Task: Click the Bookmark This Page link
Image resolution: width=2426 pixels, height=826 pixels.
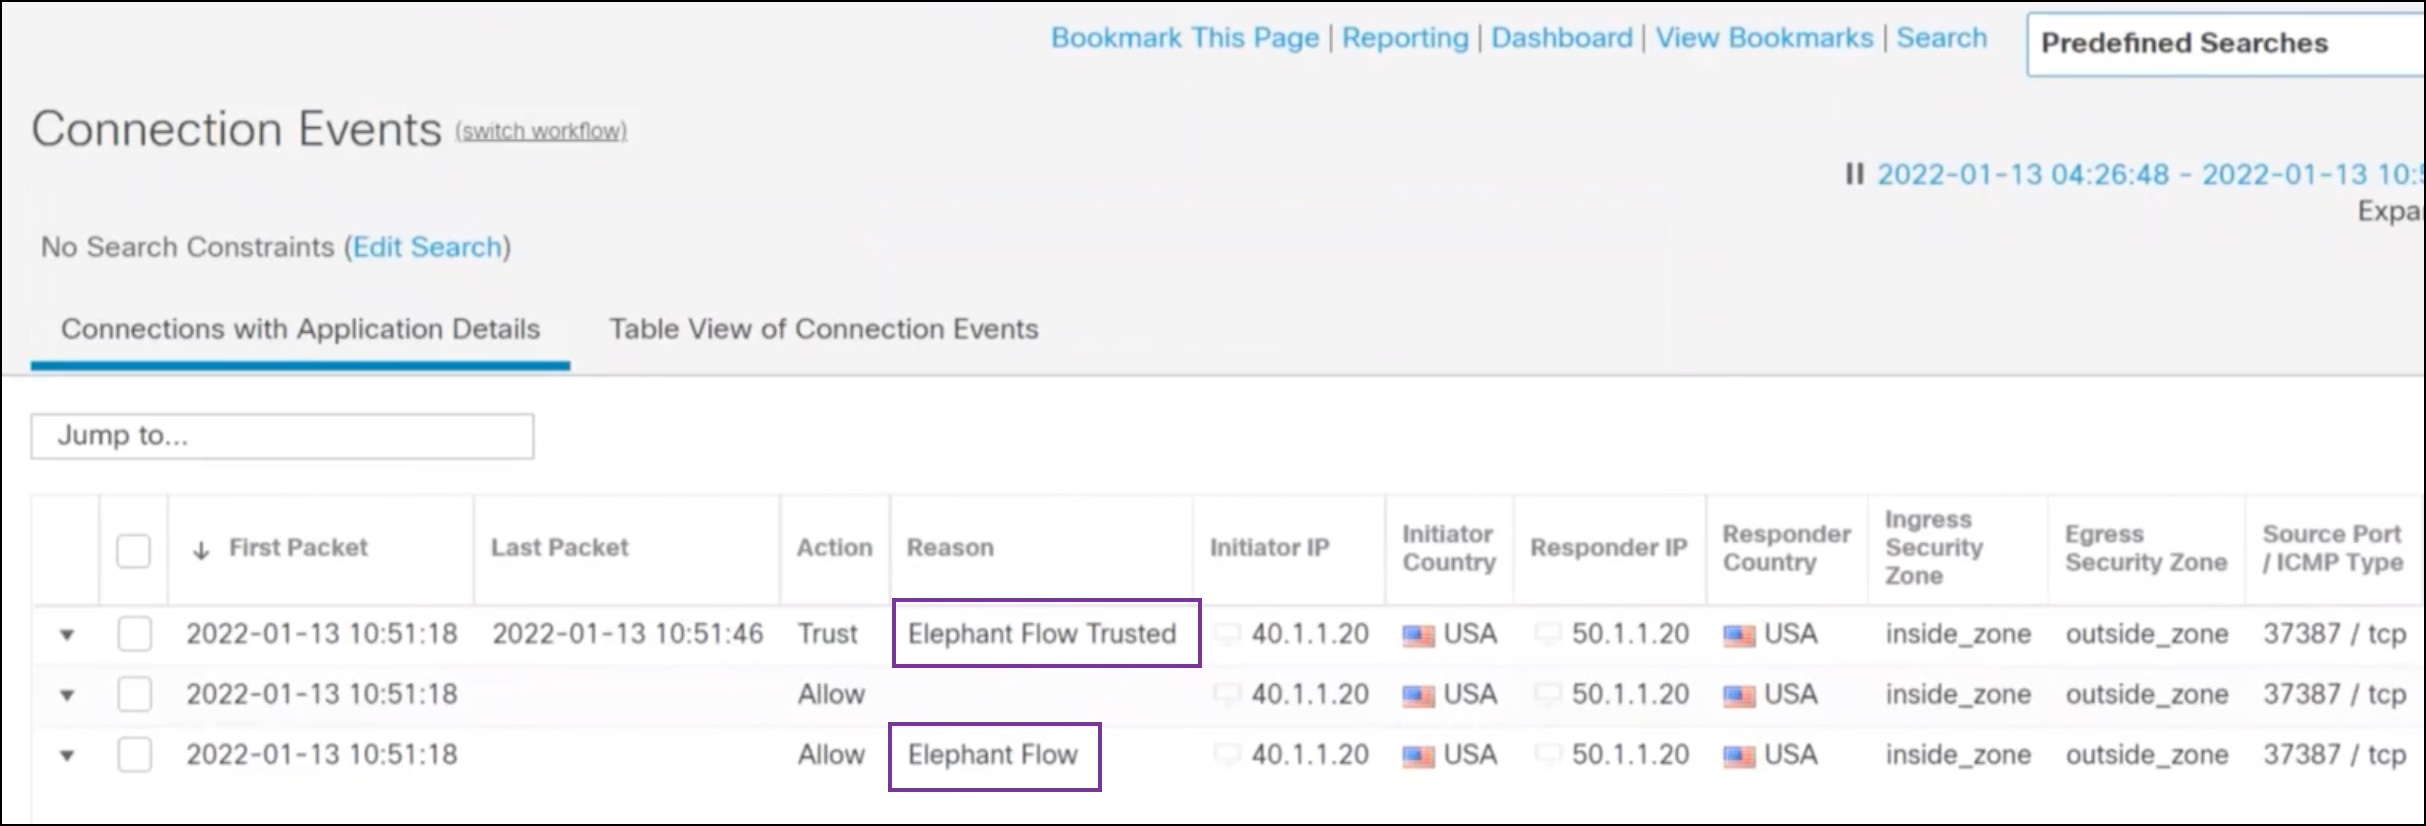Action: [1185, 38]
